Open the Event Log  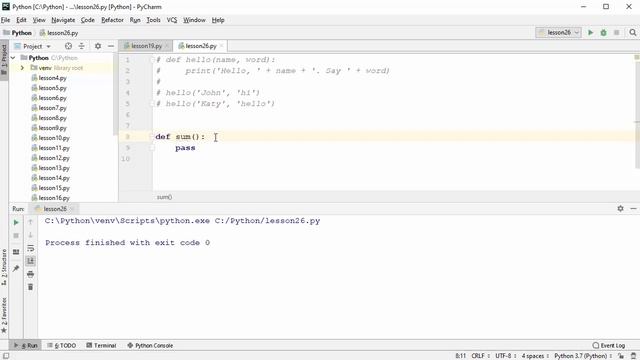pos(609,345)
